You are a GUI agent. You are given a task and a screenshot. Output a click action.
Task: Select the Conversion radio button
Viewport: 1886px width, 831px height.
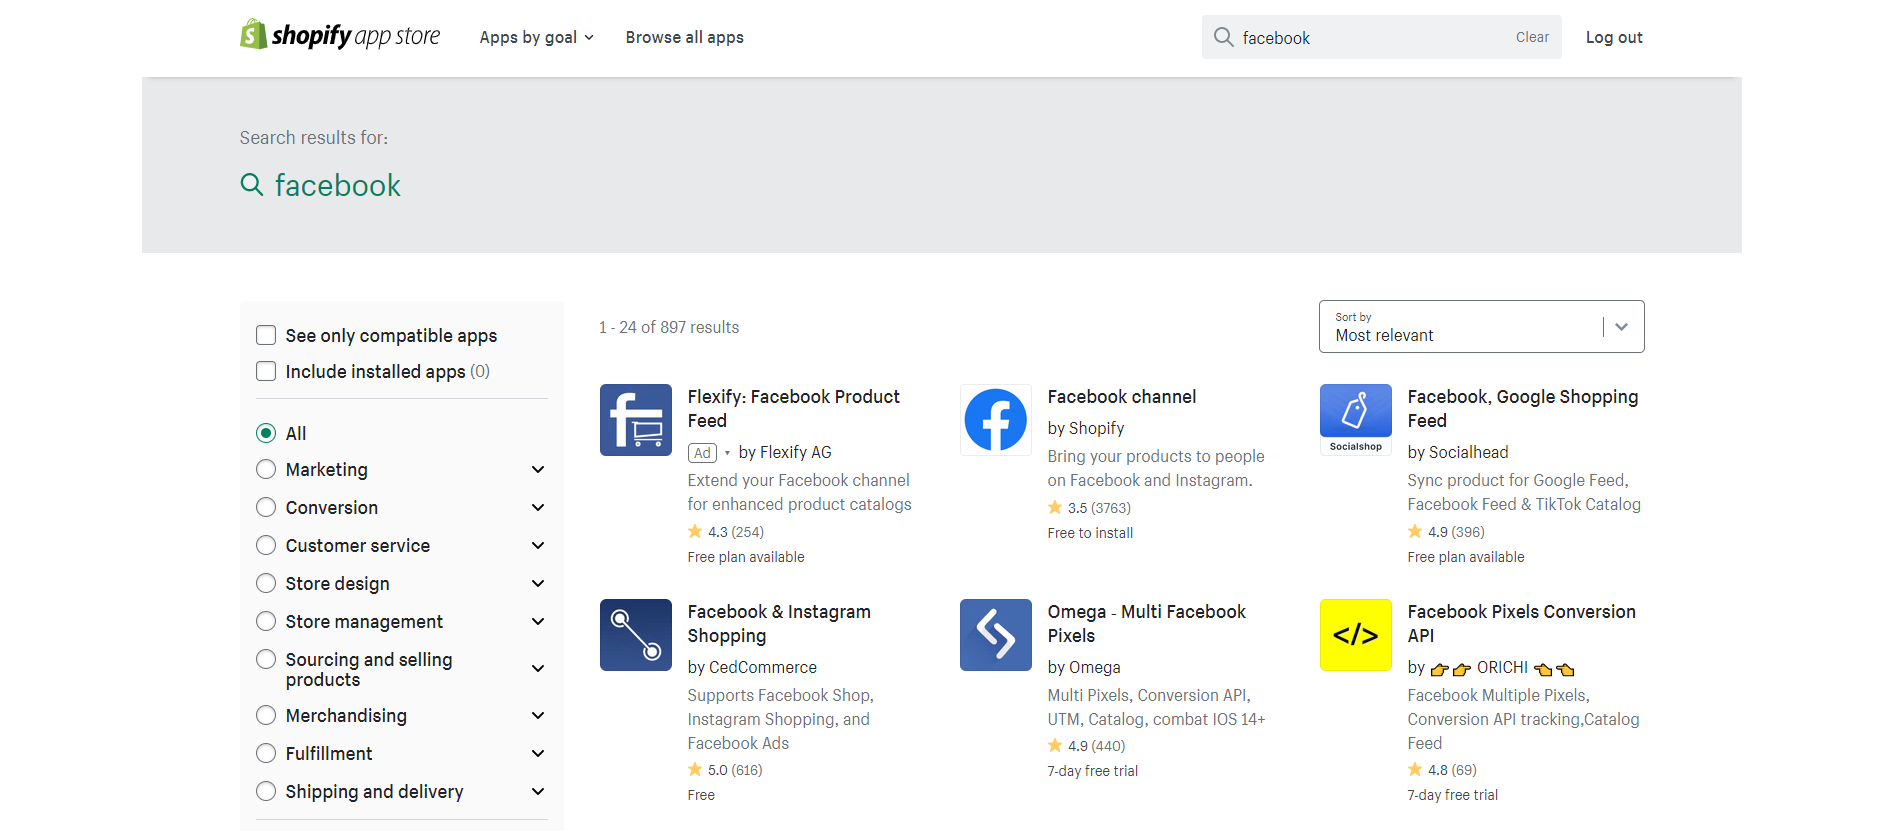266,507
